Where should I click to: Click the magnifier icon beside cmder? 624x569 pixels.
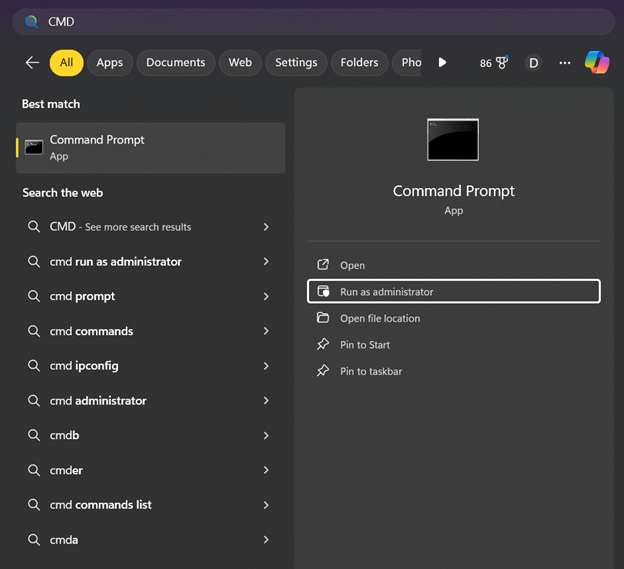[34, 470]
